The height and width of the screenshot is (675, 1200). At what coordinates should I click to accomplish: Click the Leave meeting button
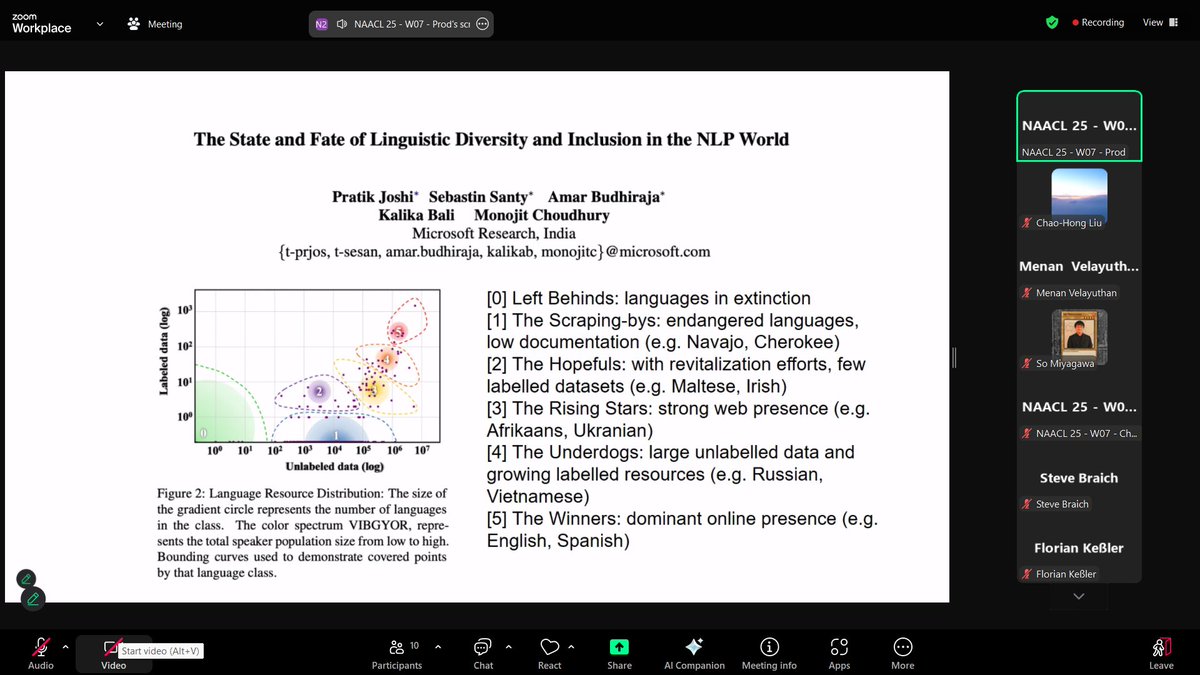pos(1161,652)
